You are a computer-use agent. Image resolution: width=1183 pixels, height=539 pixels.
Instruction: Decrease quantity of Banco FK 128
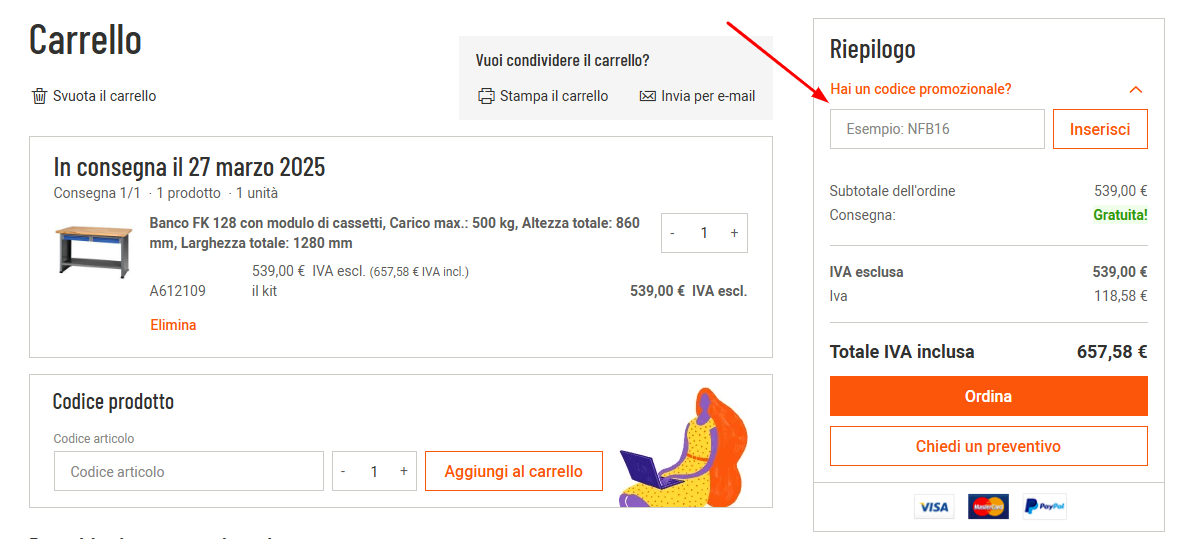[x=673, y=233]
